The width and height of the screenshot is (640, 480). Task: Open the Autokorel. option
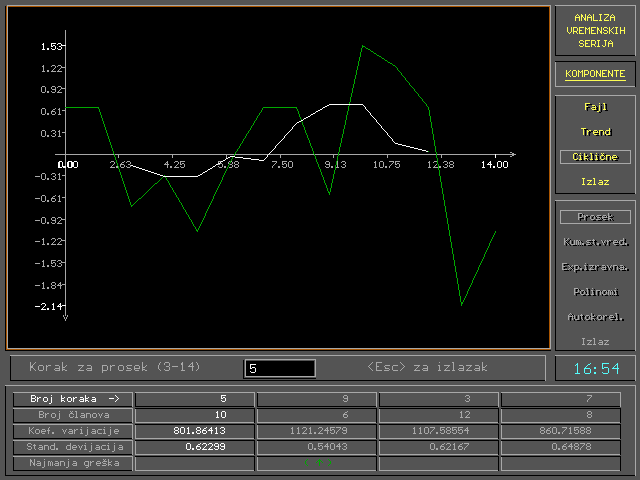(595, 317)
